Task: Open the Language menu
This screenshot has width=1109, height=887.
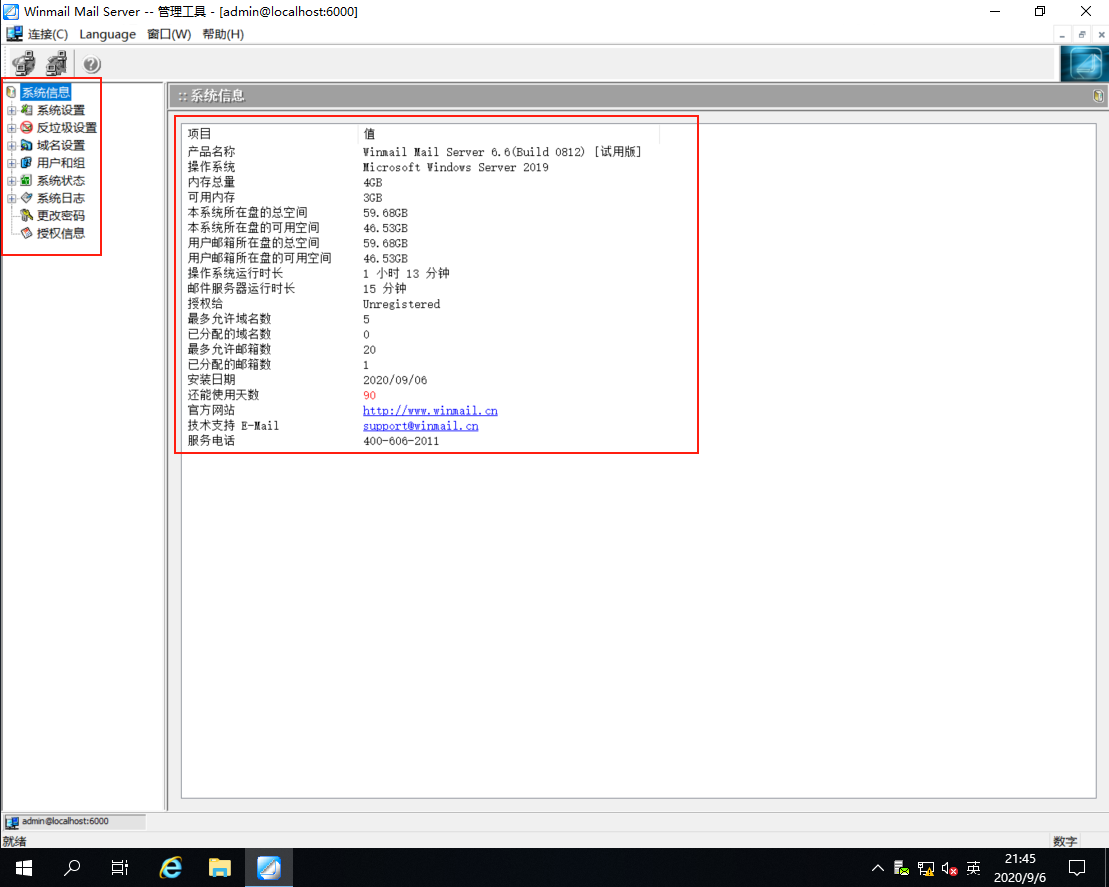Action: 108,34
